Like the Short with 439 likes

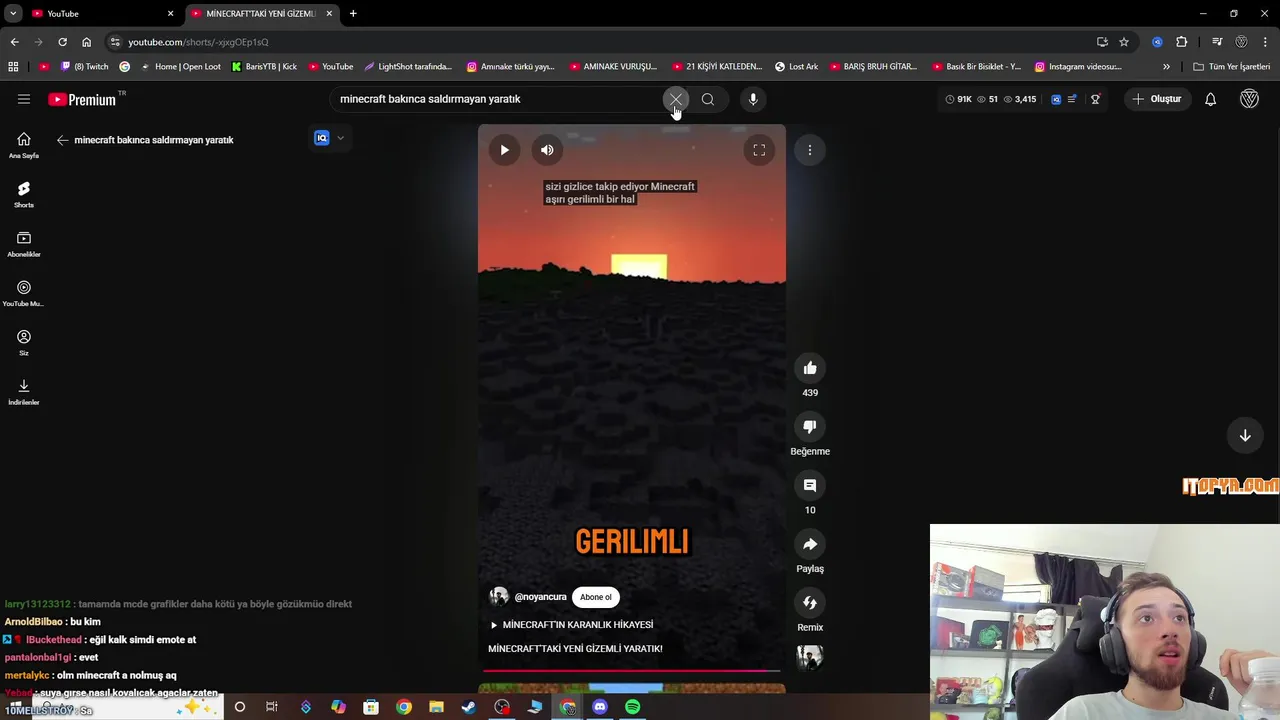click(810, 368)
